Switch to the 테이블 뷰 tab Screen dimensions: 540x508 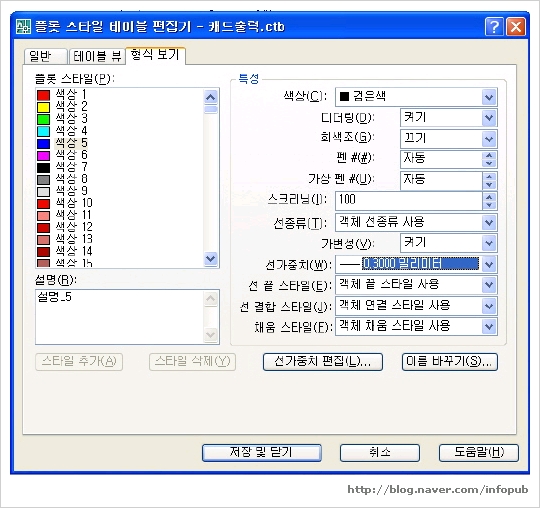click(97, 56)
